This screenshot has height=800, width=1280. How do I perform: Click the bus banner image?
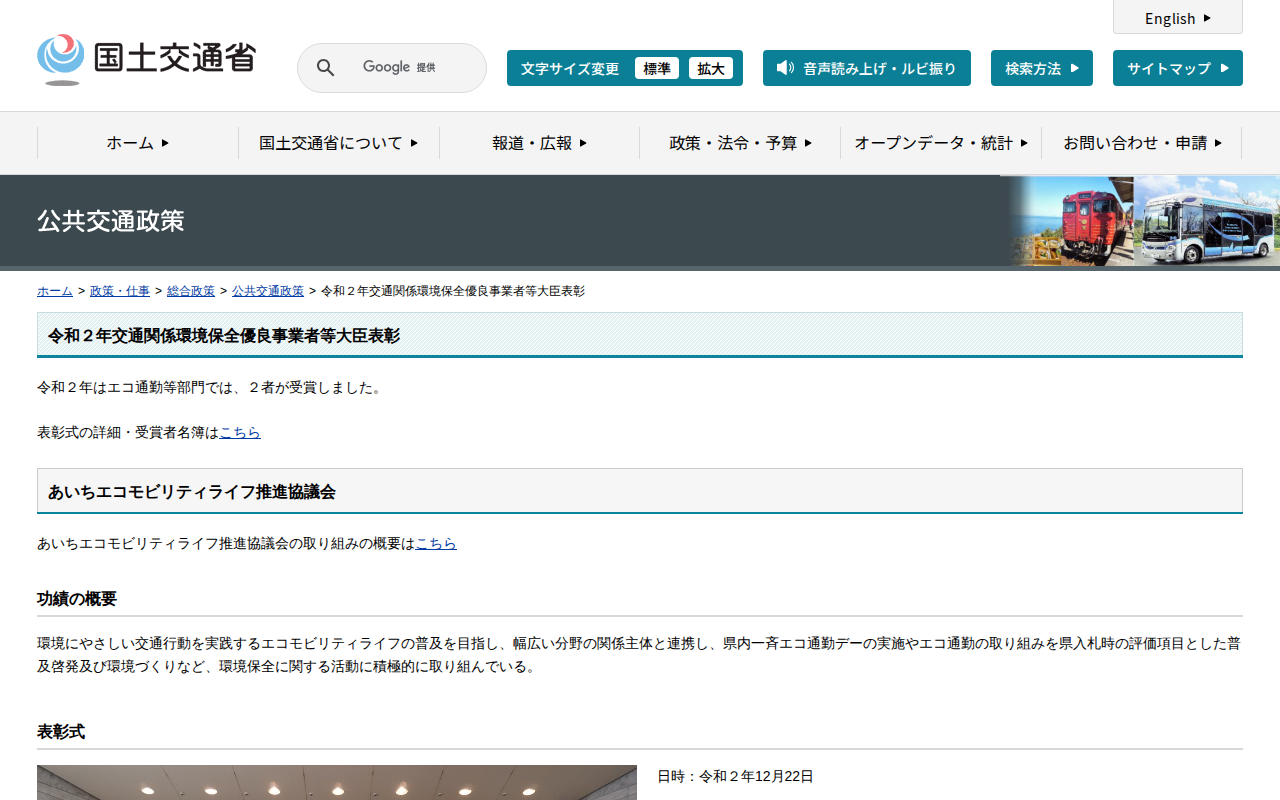point(1207,221)
